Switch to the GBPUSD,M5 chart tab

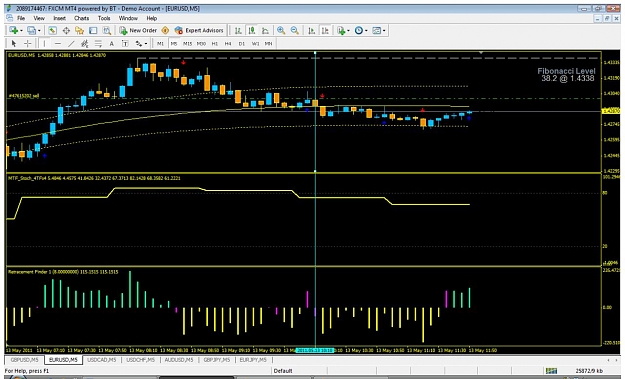25,359
